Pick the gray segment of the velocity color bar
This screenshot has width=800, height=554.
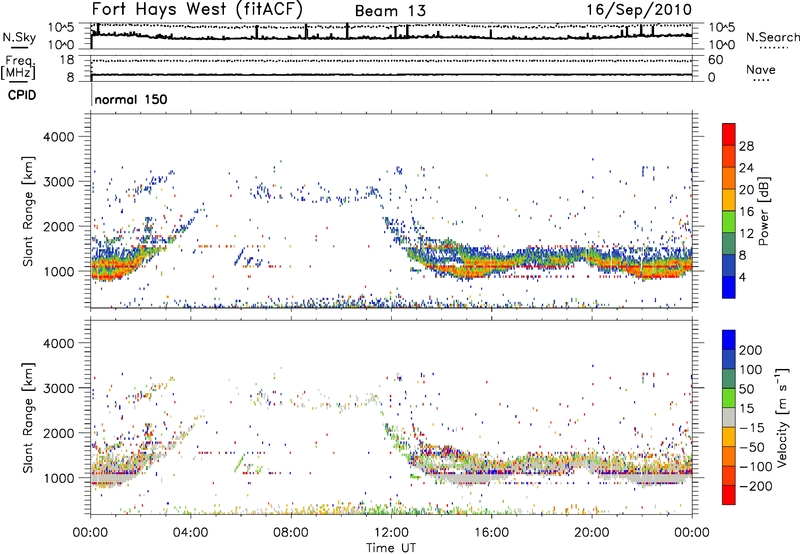729,417
